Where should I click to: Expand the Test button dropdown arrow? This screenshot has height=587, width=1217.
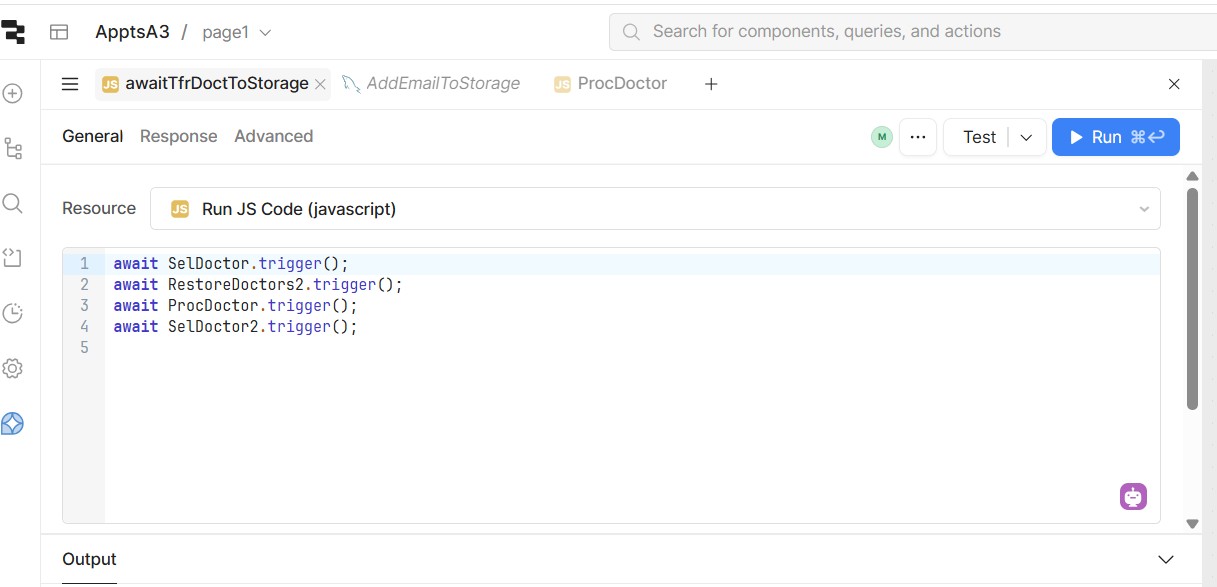click(1026, 138)
